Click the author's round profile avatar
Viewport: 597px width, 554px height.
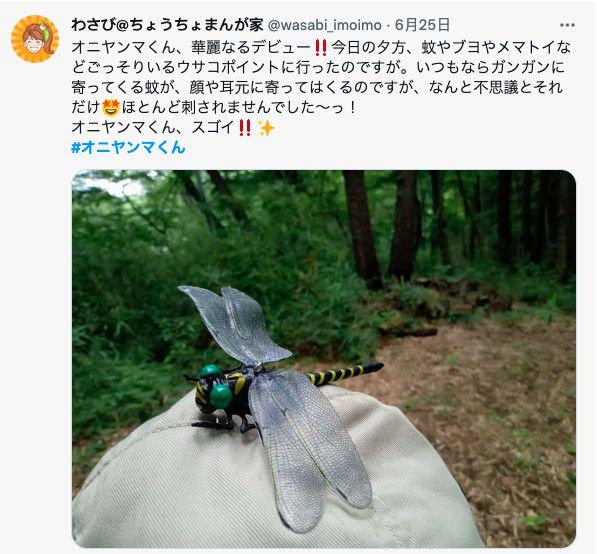[x=35, y=39]
